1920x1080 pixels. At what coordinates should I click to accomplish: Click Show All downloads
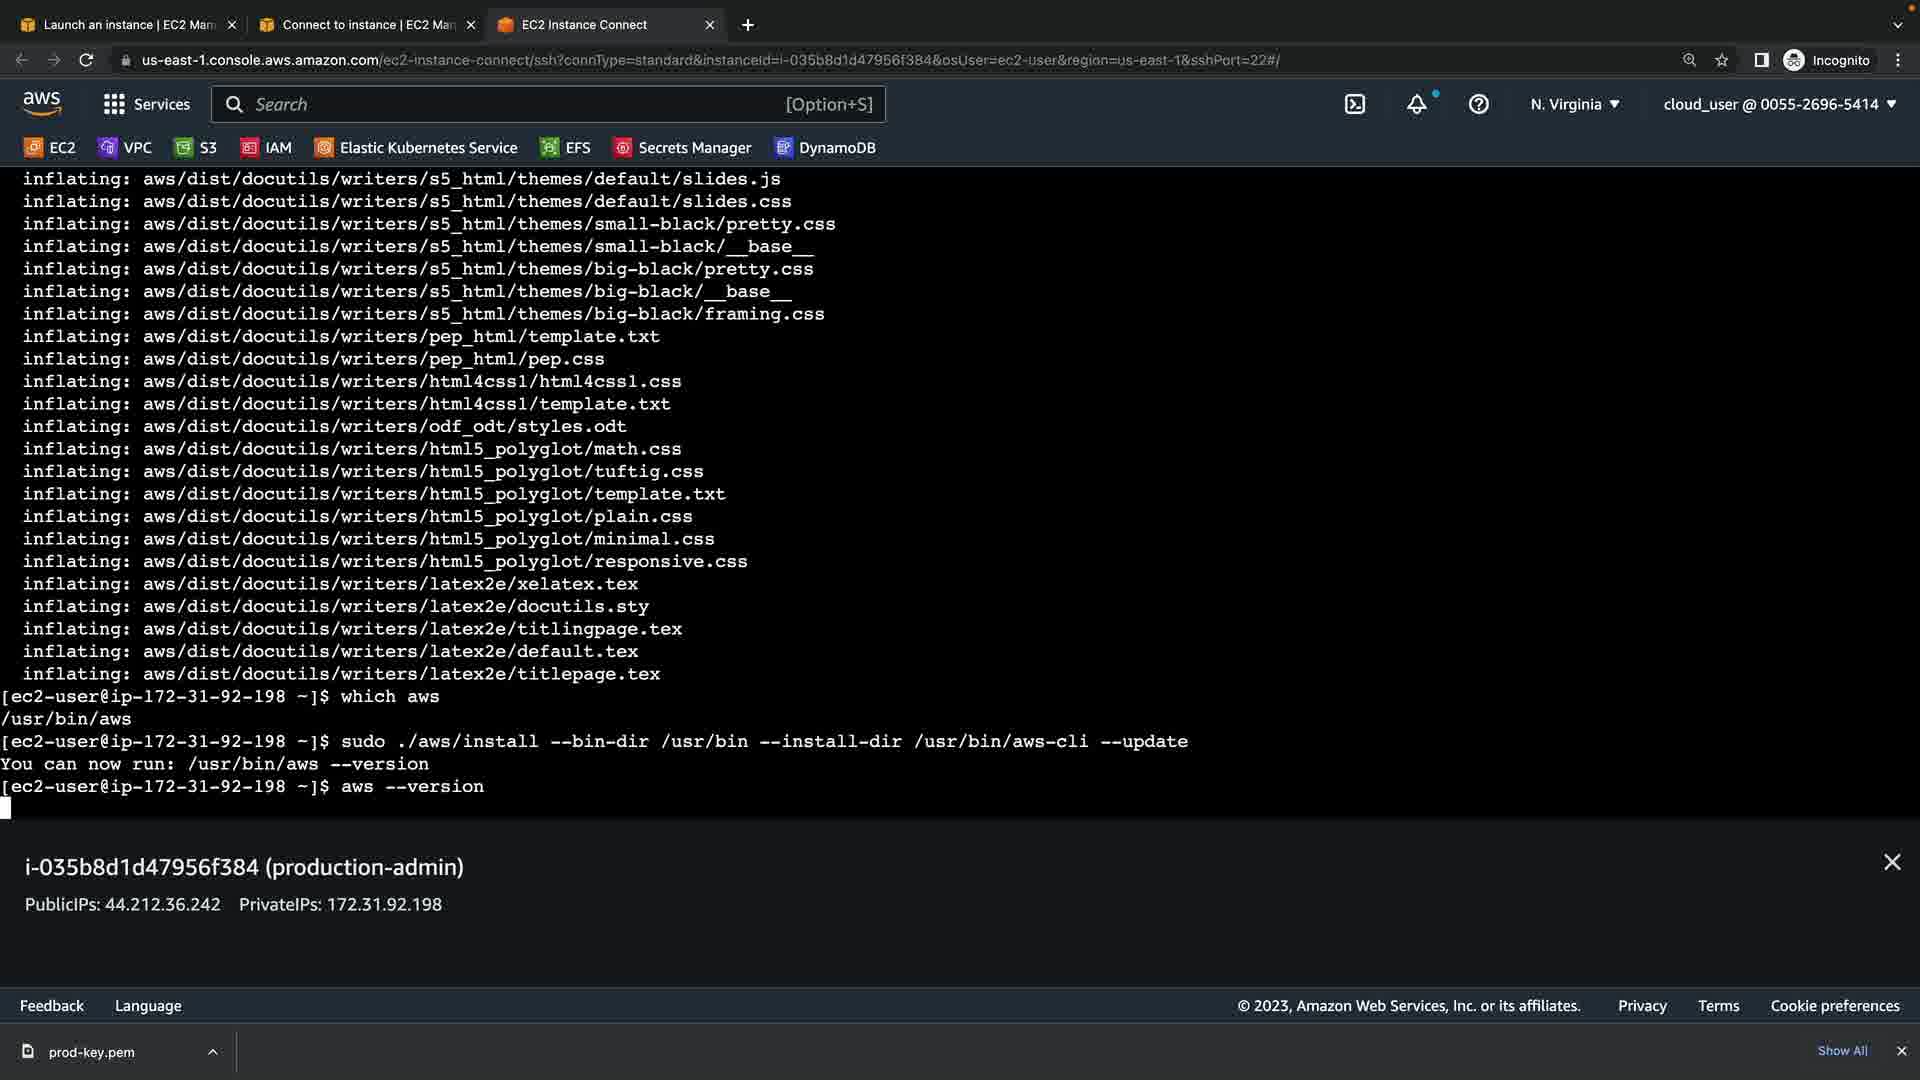[x=1842, y=1051]
